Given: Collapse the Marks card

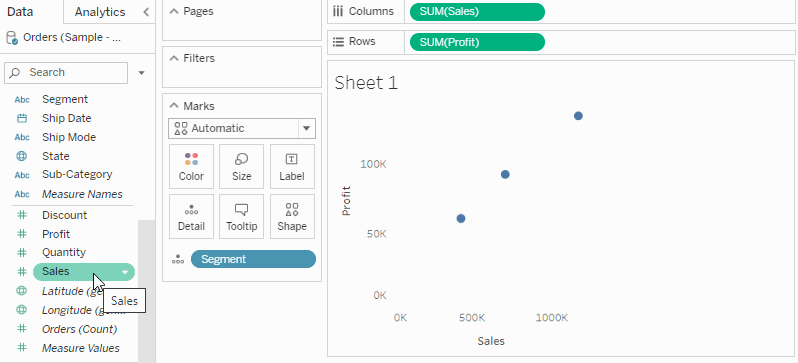Looking at the screenshot, I should coord(175,106).
